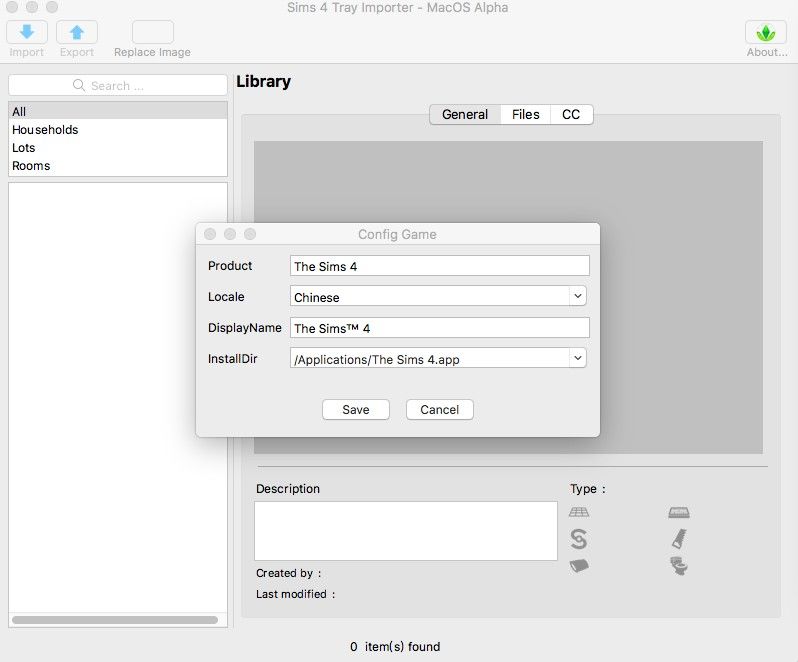Click the lot grid type icon
The width and height of the screenshot is (798, 662).
[579, 512]
